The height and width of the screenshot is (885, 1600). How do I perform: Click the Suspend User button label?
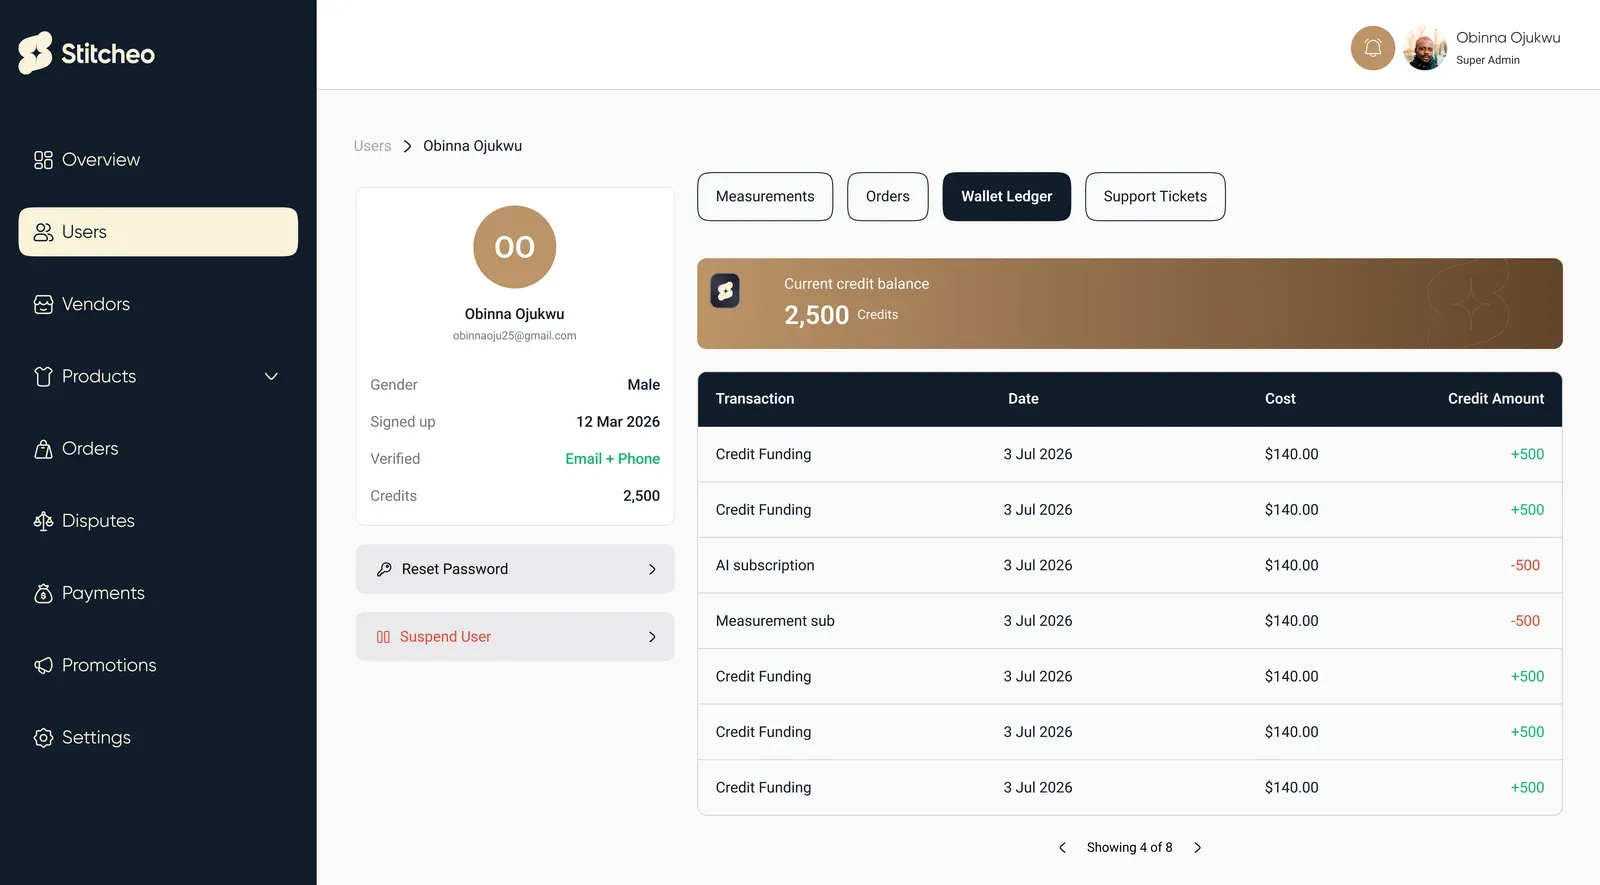coord(445,637)
